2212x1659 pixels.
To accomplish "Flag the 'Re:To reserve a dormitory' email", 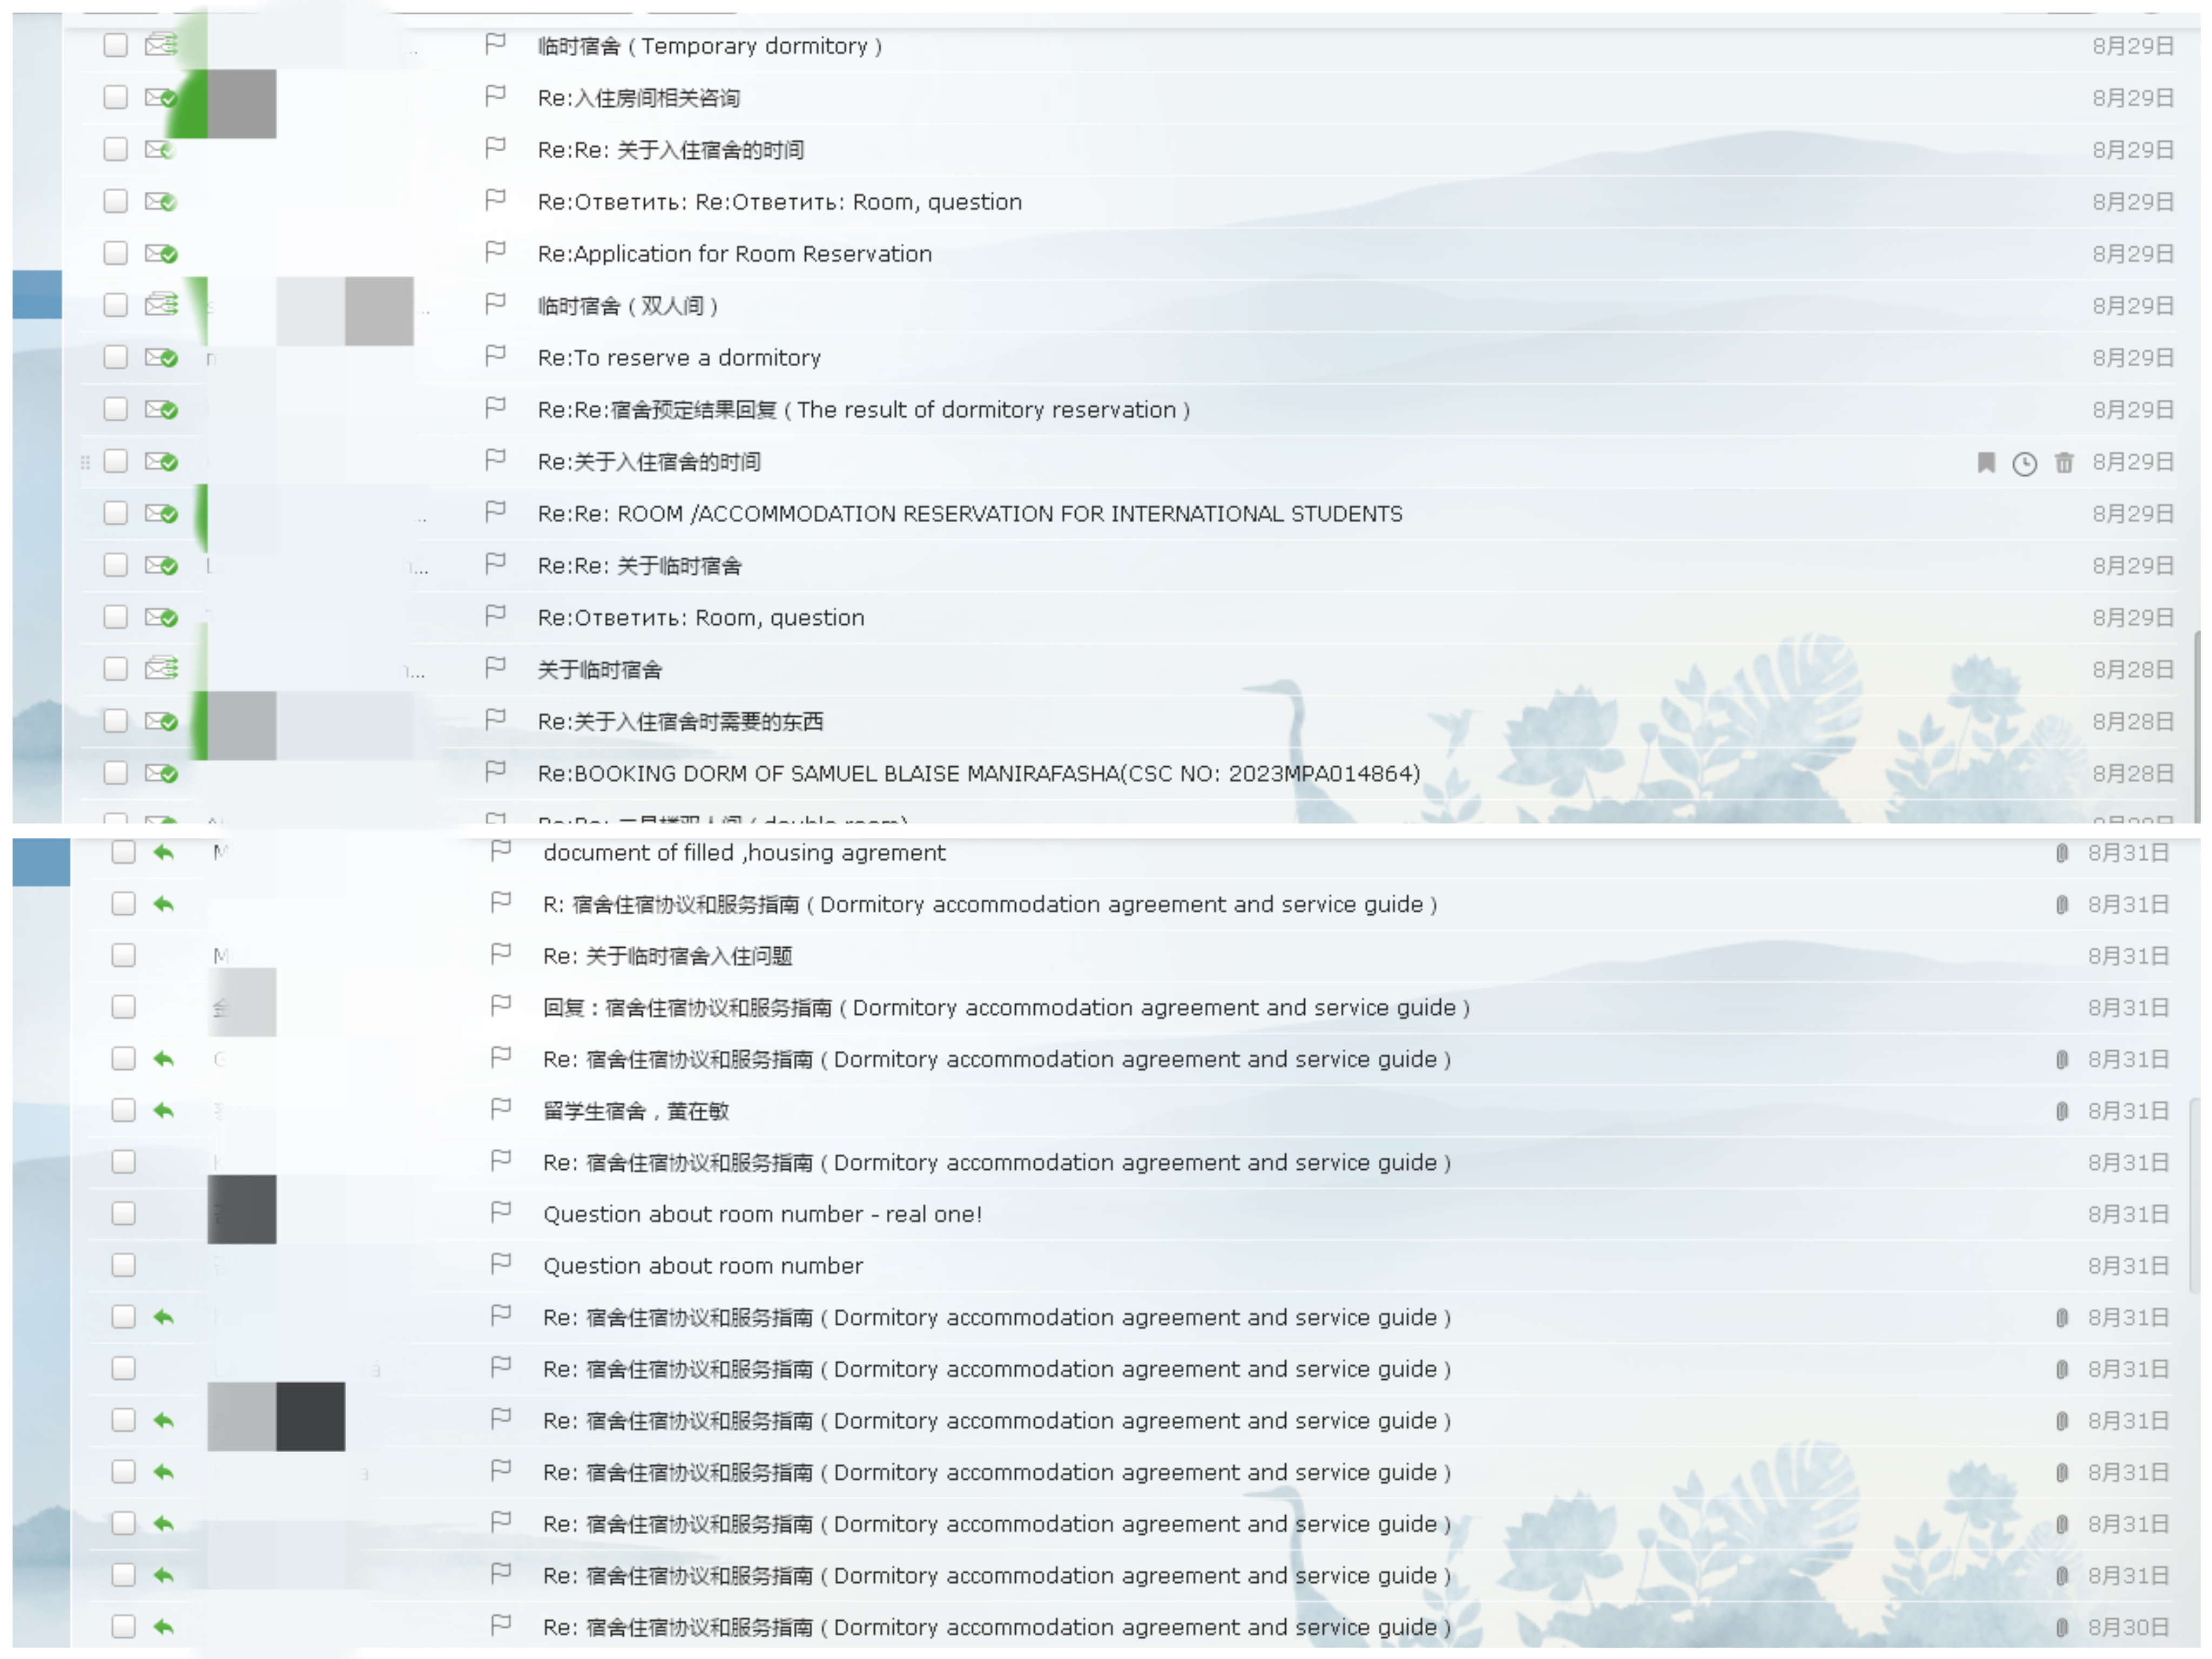I will point(495,356).
